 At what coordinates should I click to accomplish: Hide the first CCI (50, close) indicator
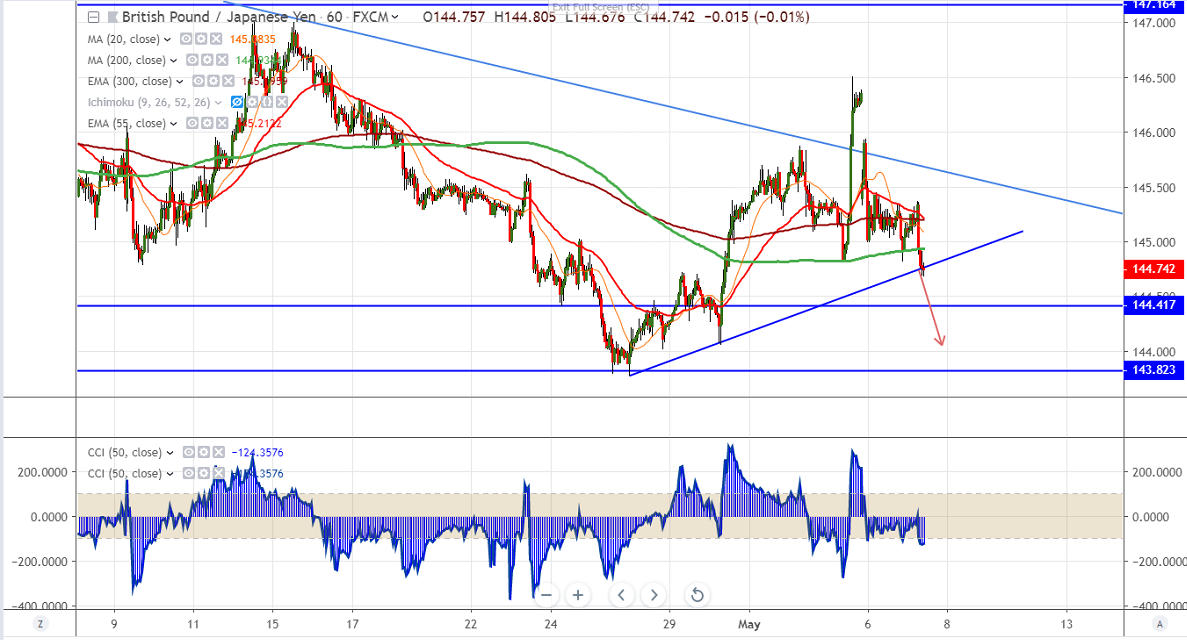coord(188,452)
